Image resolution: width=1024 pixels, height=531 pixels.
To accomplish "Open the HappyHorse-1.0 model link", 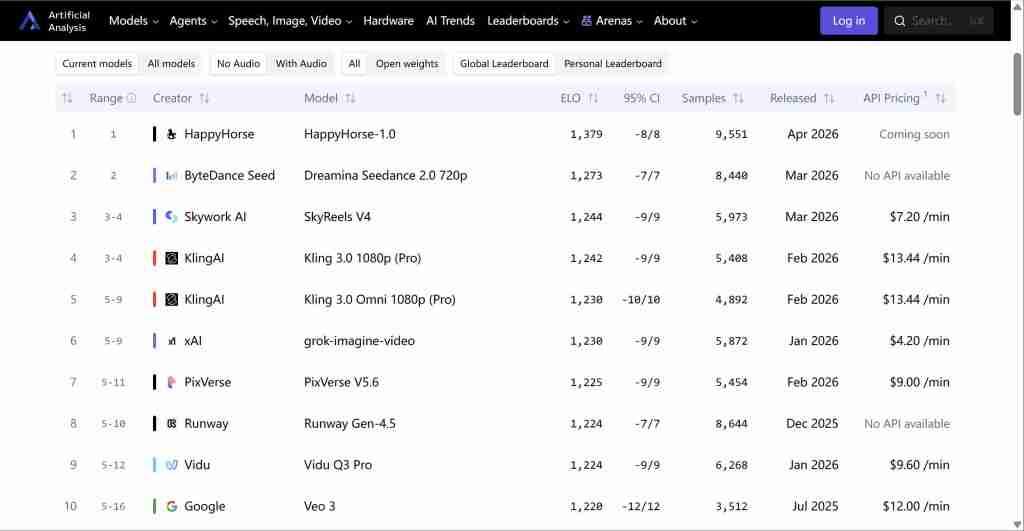I will [349, 134].
